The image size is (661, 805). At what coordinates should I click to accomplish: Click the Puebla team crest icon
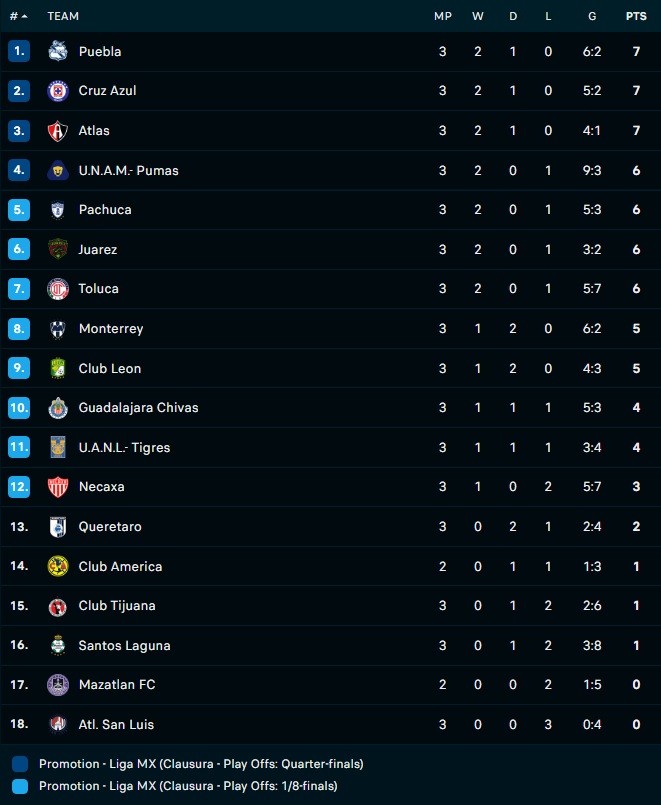pos(57,51)
